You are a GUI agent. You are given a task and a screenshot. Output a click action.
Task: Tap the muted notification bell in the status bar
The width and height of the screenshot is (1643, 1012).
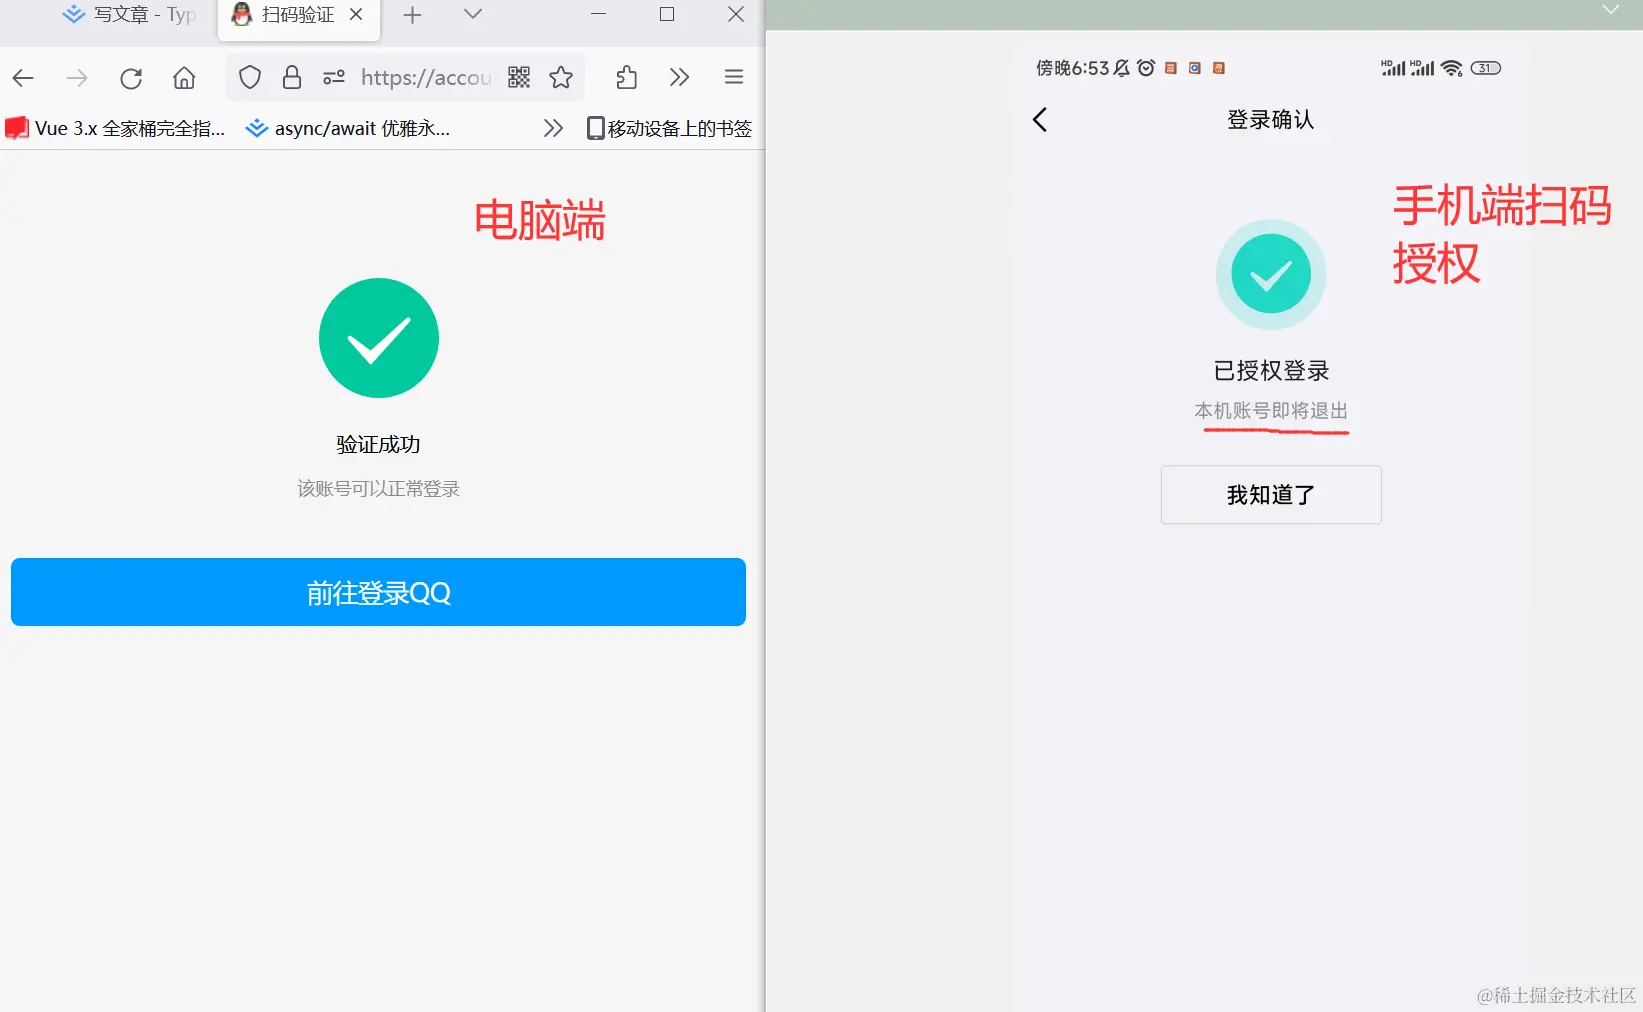[x=1122, y=68]
